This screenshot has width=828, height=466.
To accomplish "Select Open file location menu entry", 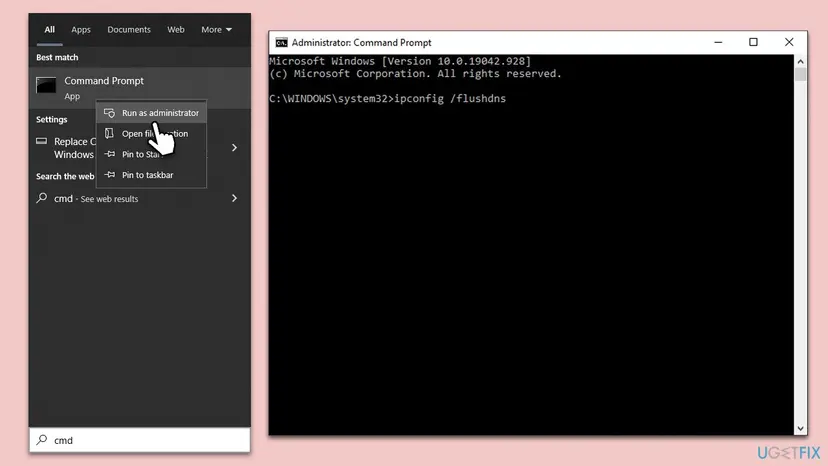I will click(152, 134).
